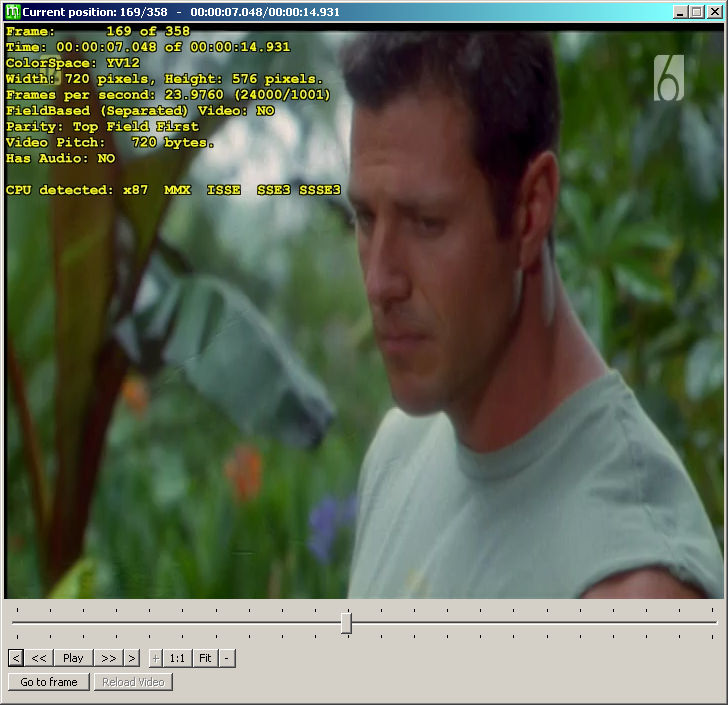This screenshot has height=705, width=728.
Task: Advance one frame with the > button
Action: pos(132,658)
